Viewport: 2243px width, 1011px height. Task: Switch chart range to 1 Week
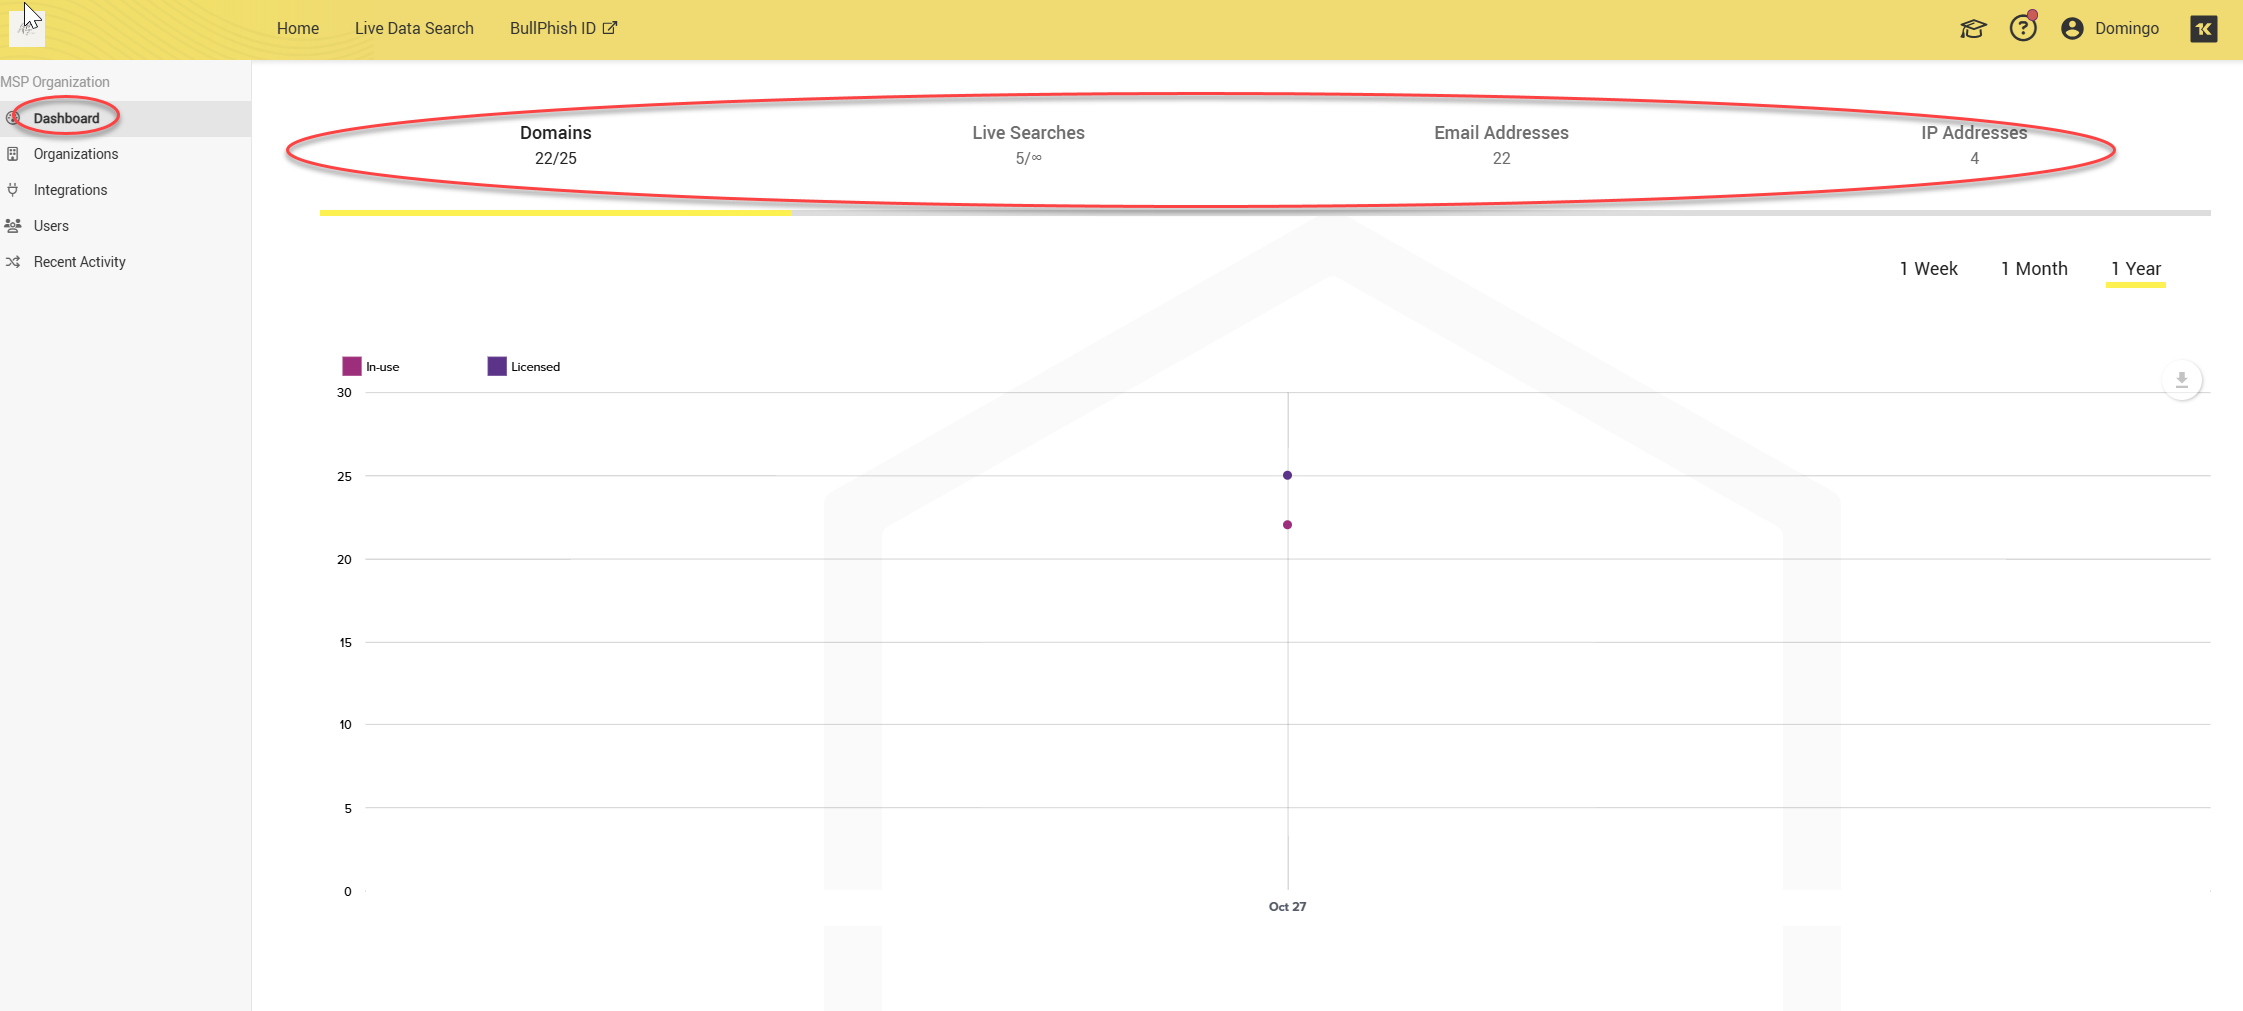(1928, 269)
